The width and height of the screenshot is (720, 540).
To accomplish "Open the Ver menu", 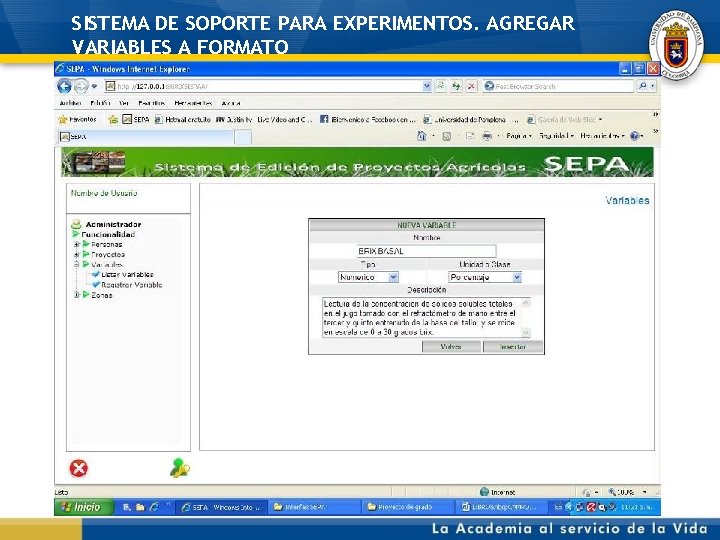I will pyautogui.click(x=124, y=103).
